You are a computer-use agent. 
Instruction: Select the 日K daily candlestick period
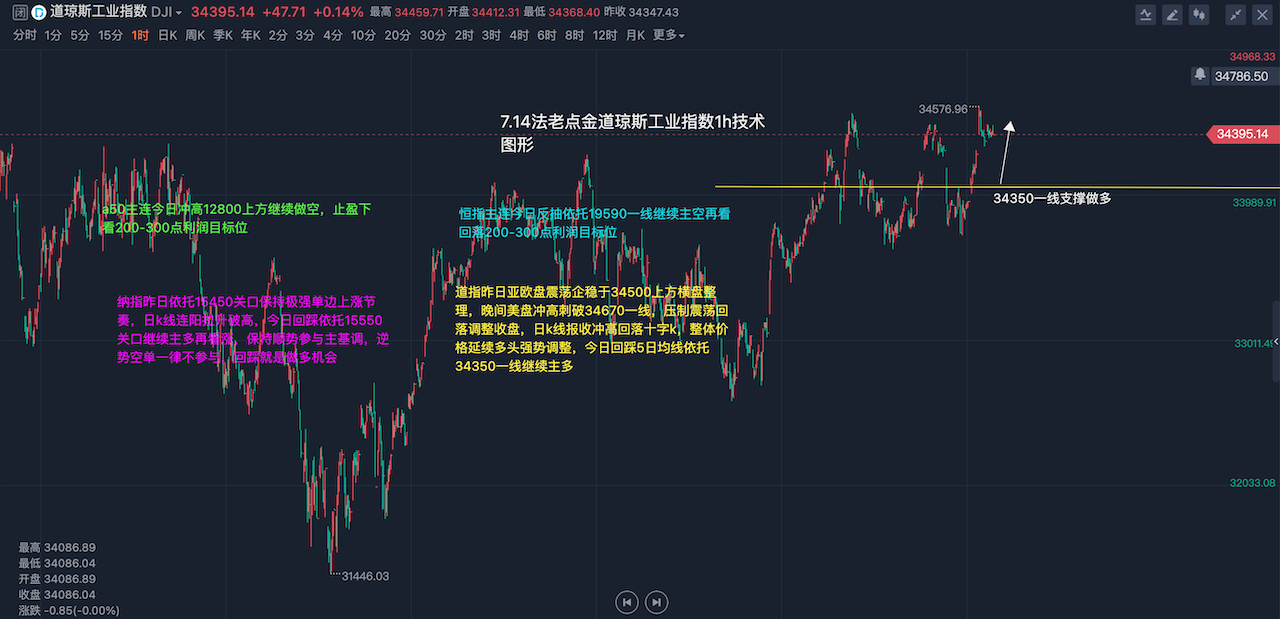click(166, 35)
